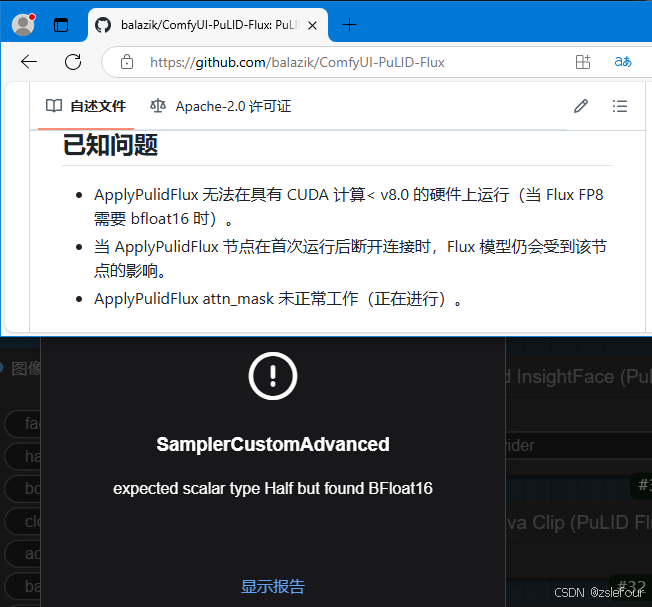Go back to the previous page

(29, 62)
